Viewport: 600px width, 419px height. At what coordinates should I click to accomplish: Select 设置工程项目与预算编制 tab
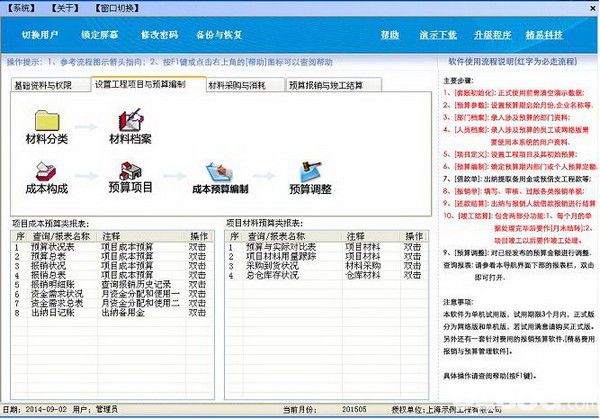coord(148,84)
